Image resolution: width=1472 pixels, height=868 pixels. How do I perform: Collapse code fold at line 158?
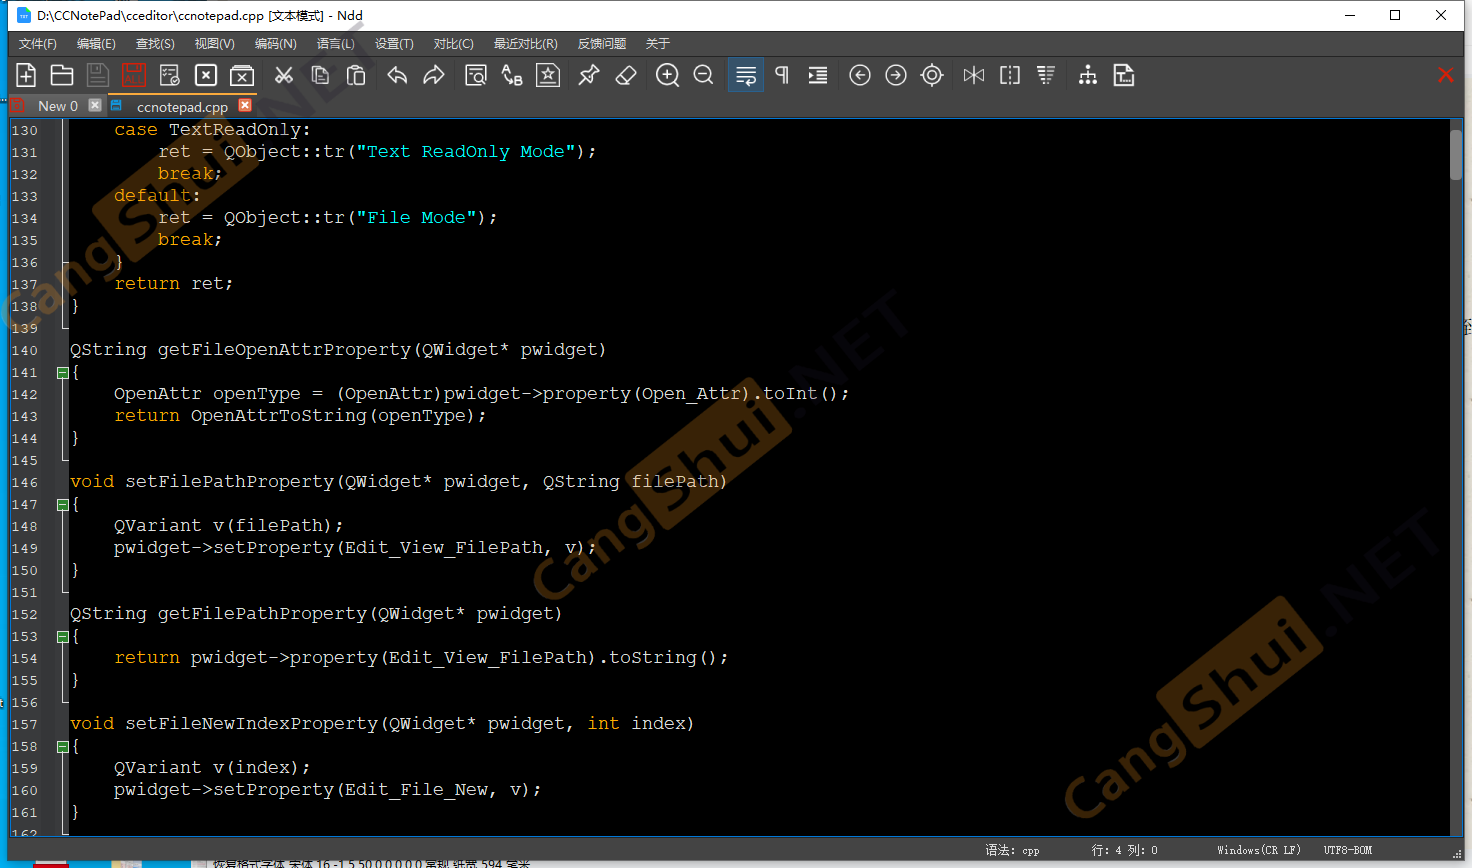(x=62, y=747)
